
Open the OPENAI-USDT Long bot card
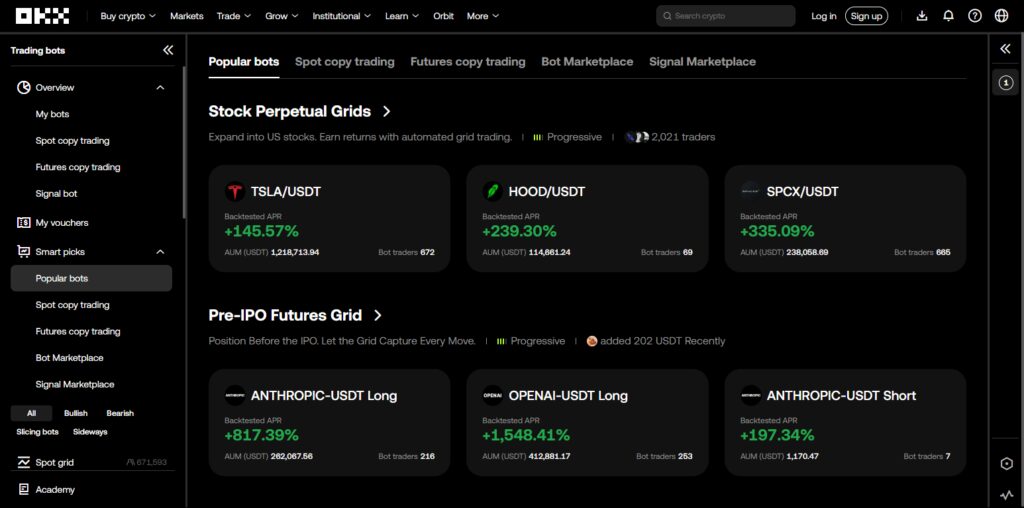pyautogui.click(x=587, y=422)
